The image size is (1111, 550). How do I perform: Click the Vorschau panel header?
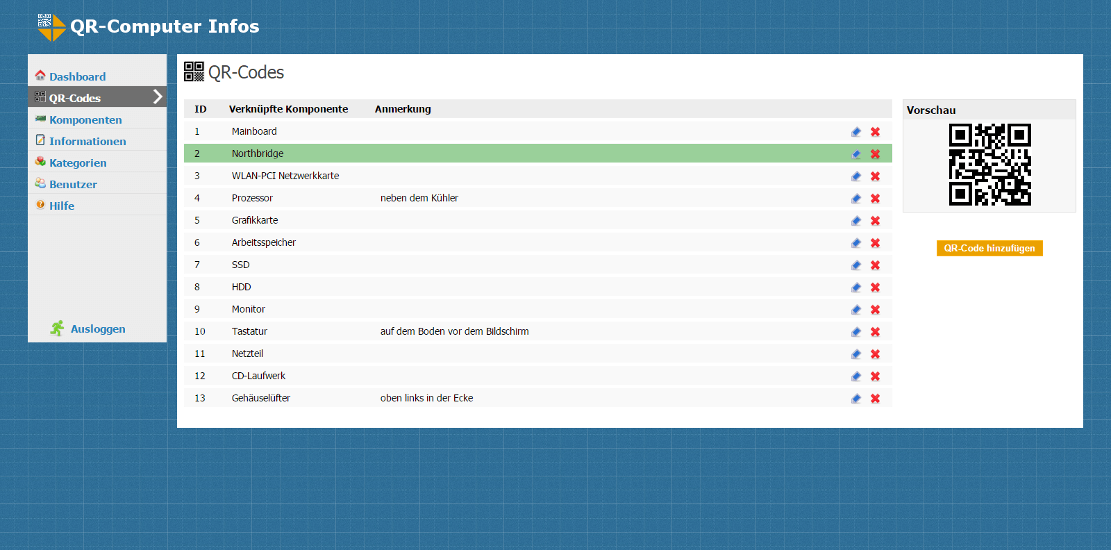pyautogui.click(x=988, y=110)
